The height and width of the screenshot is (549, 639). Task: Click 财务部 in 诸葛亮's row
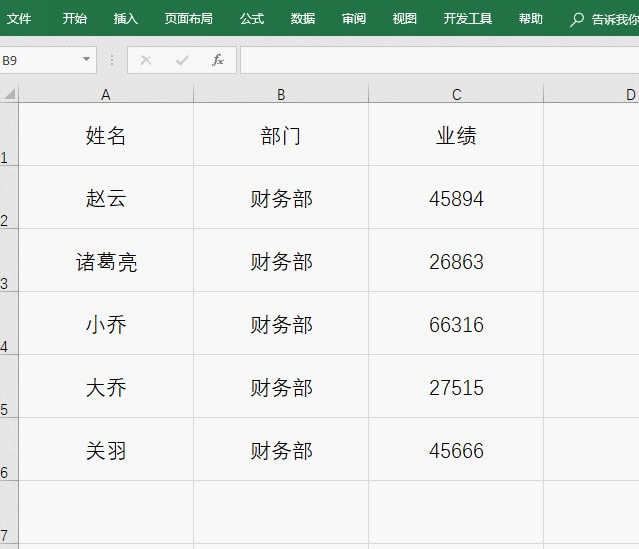pyautogui.click(x=281, y=260)
